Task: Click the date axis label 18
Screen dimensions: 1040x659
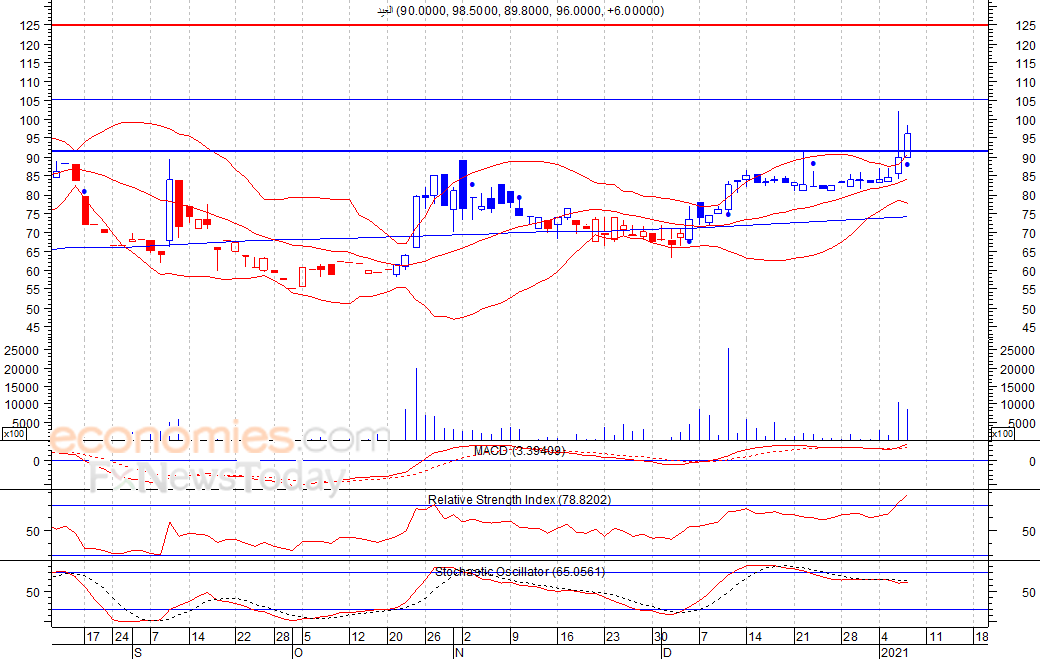Action: pyautogui.click(x=982, y=636)
